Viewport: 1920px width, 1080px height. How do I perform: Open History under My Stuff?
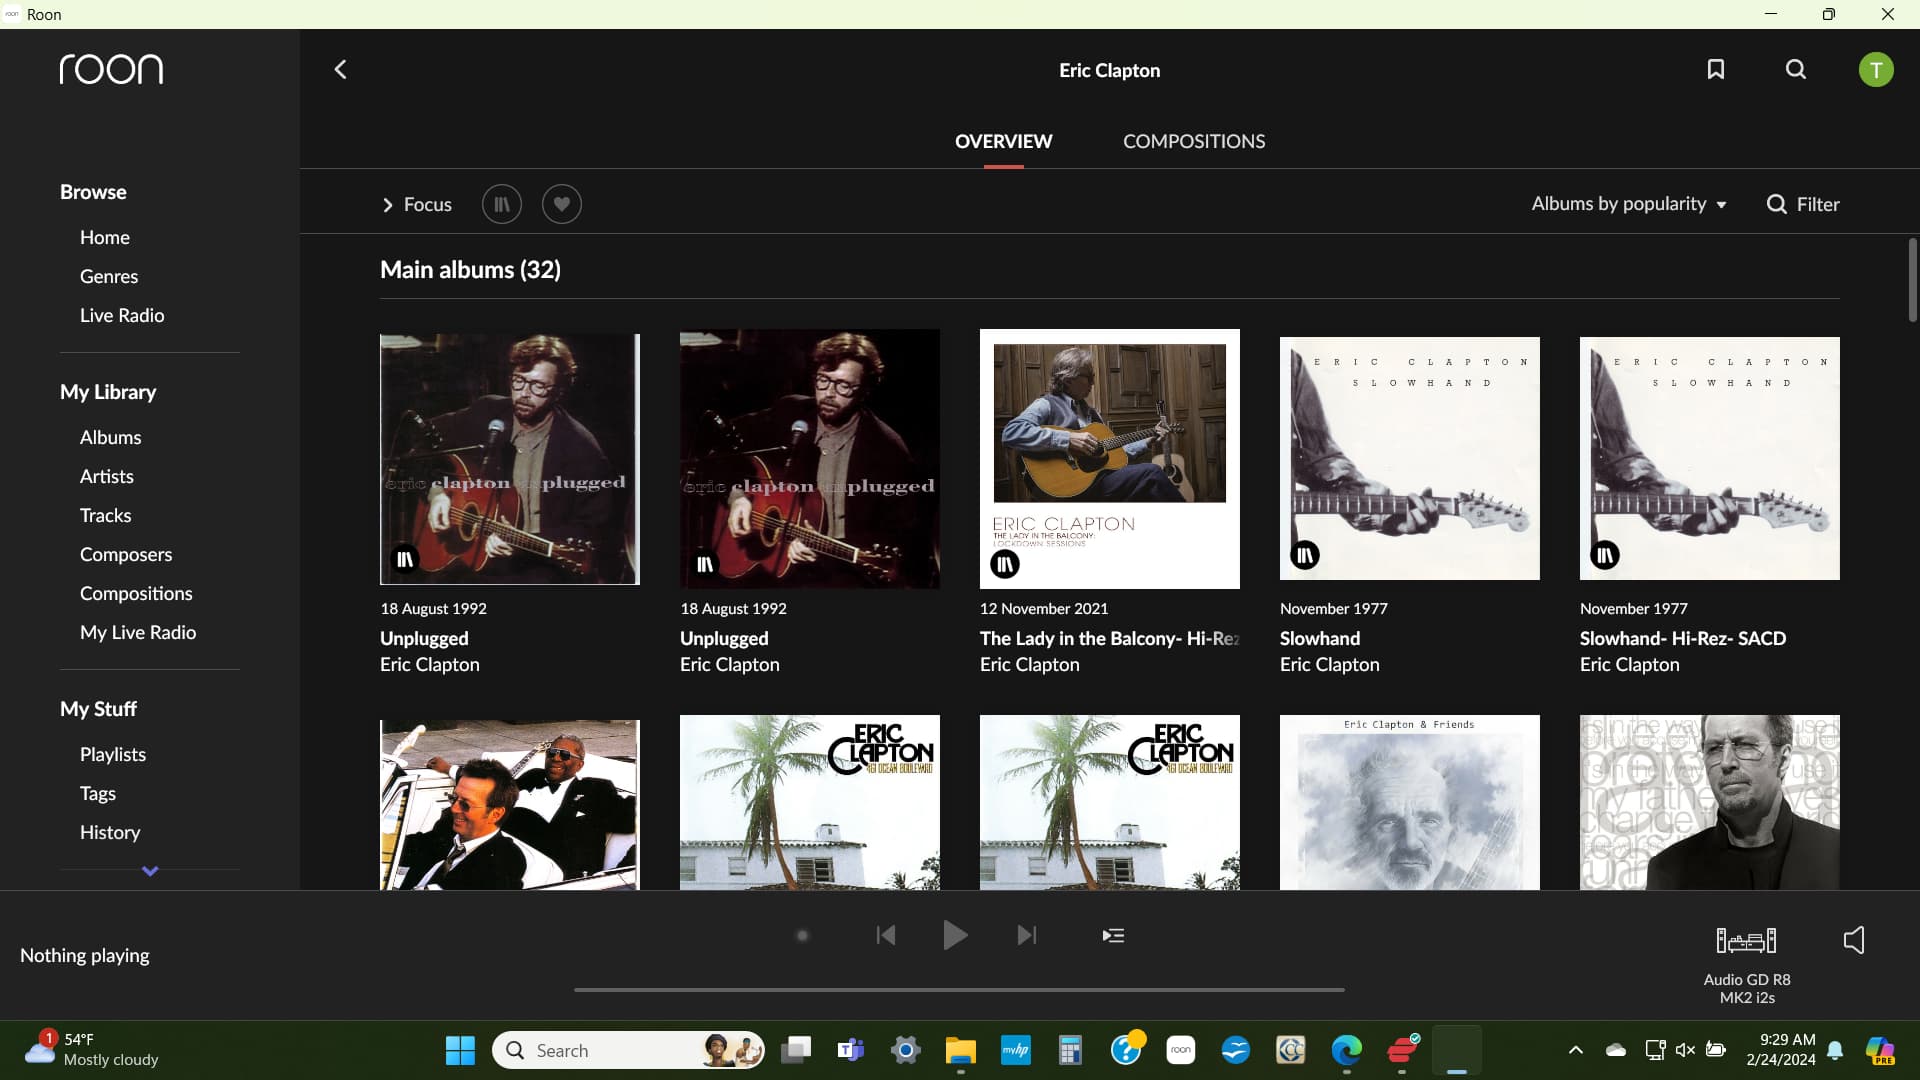pyautogui.click(x=110, y=832)
